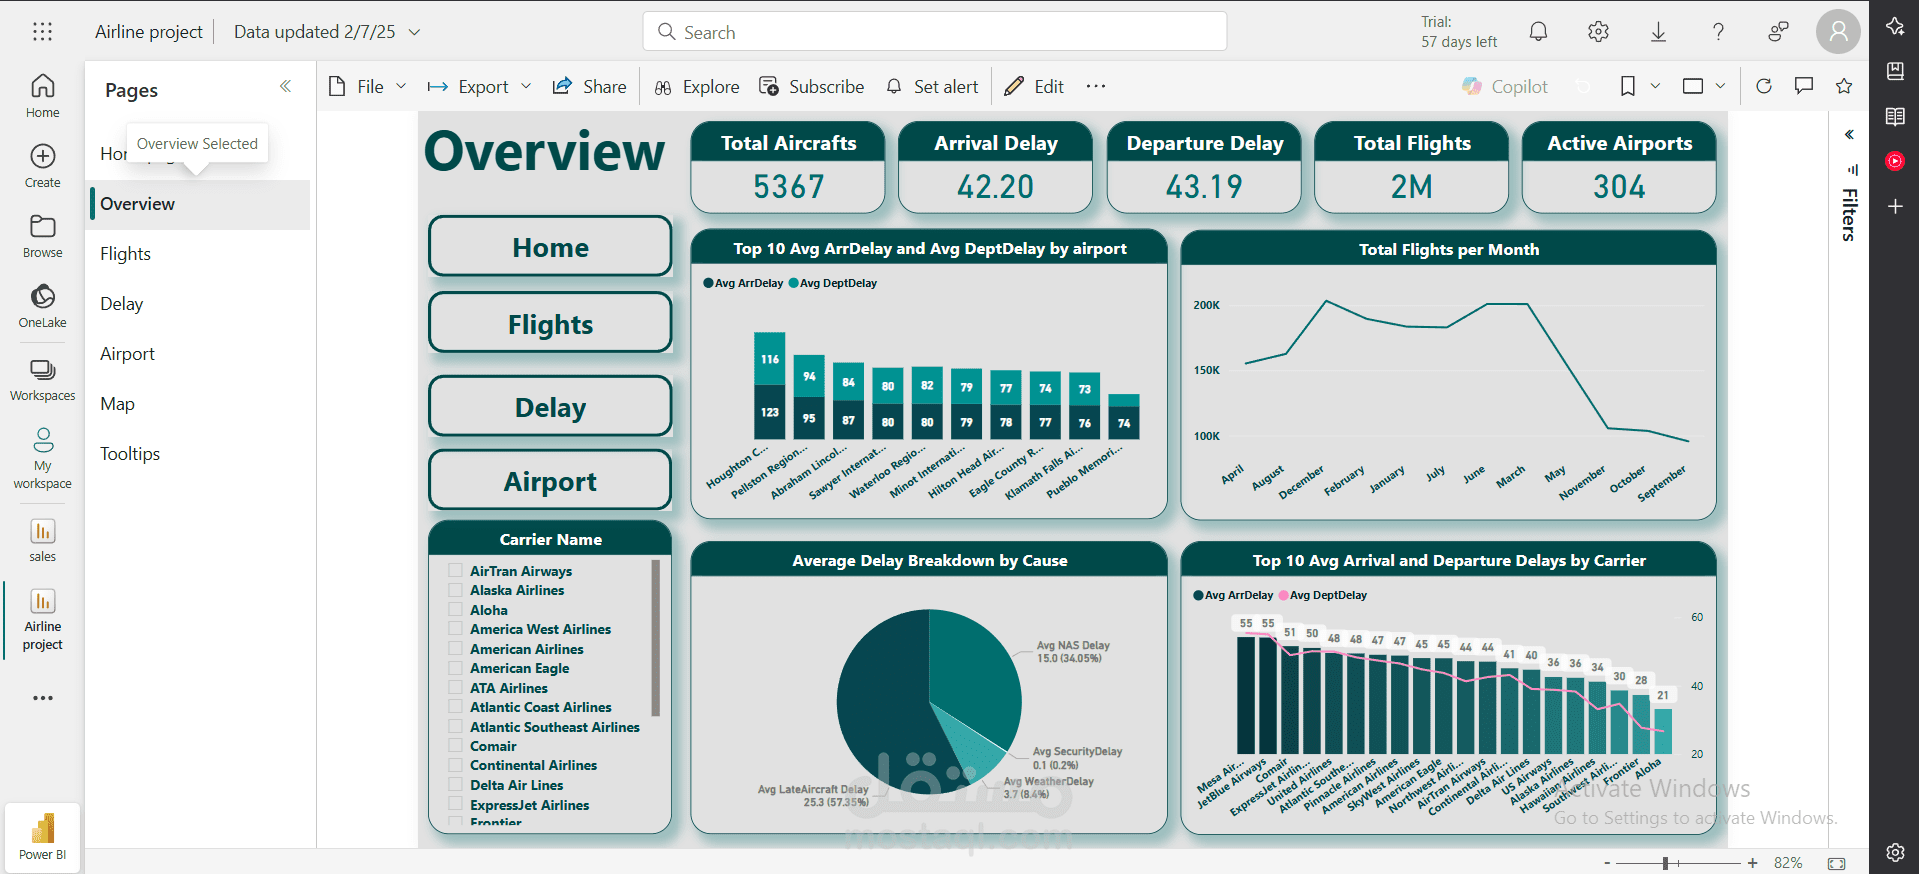
Task: Open the Airline project item in the sidebar
Action: pos(42,620)
